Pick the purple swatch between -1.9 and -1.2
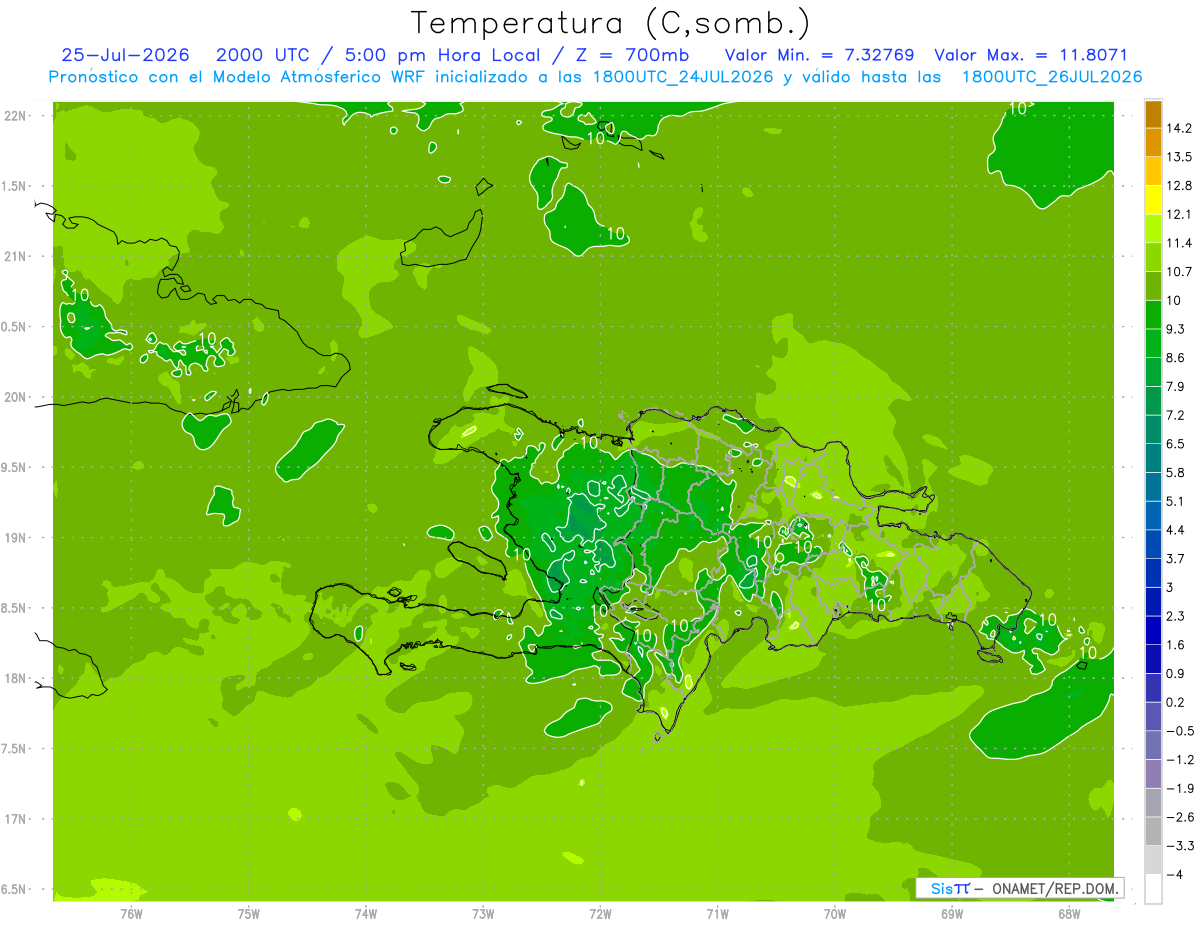1200x927 pixels. [x=1153, y=774]
